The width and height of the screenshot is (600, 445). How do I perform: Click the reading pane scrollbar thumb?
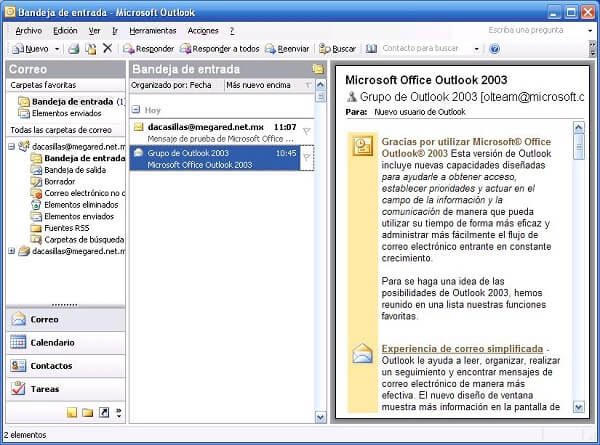579,147
